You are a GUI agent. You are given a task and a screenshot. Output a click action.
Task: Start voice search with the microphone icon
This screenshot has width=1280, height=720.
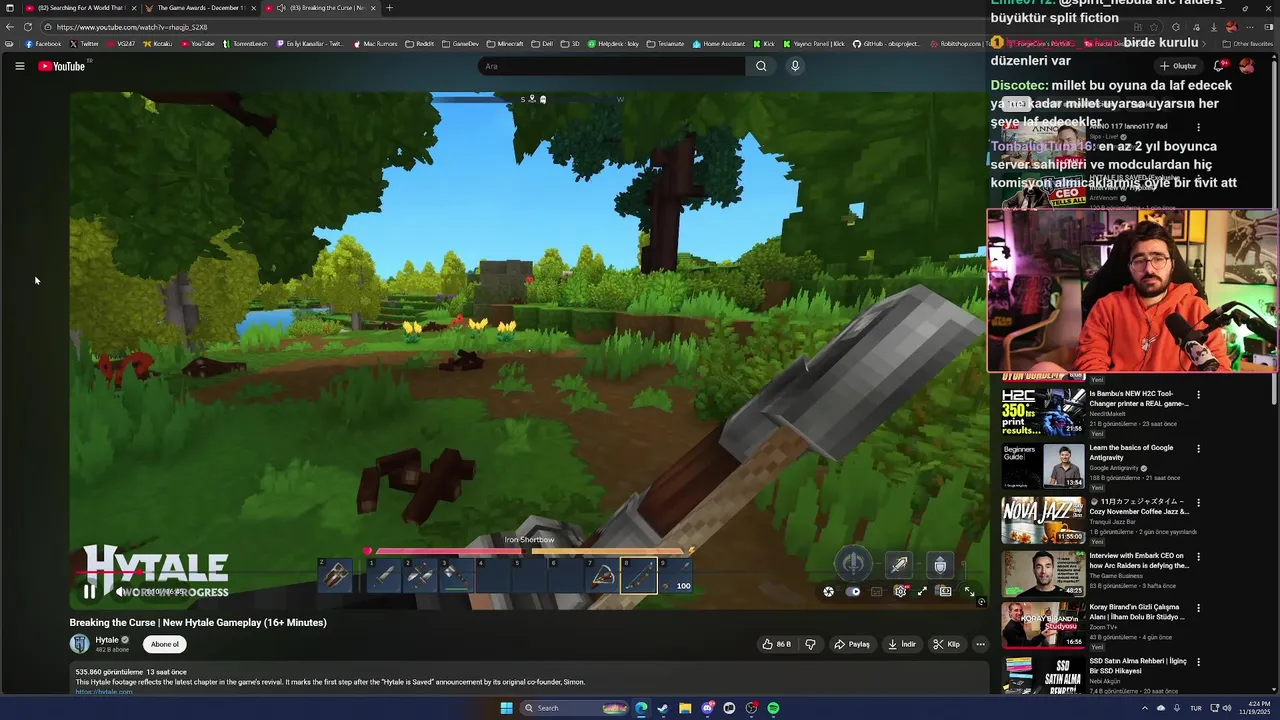(795, 66)
